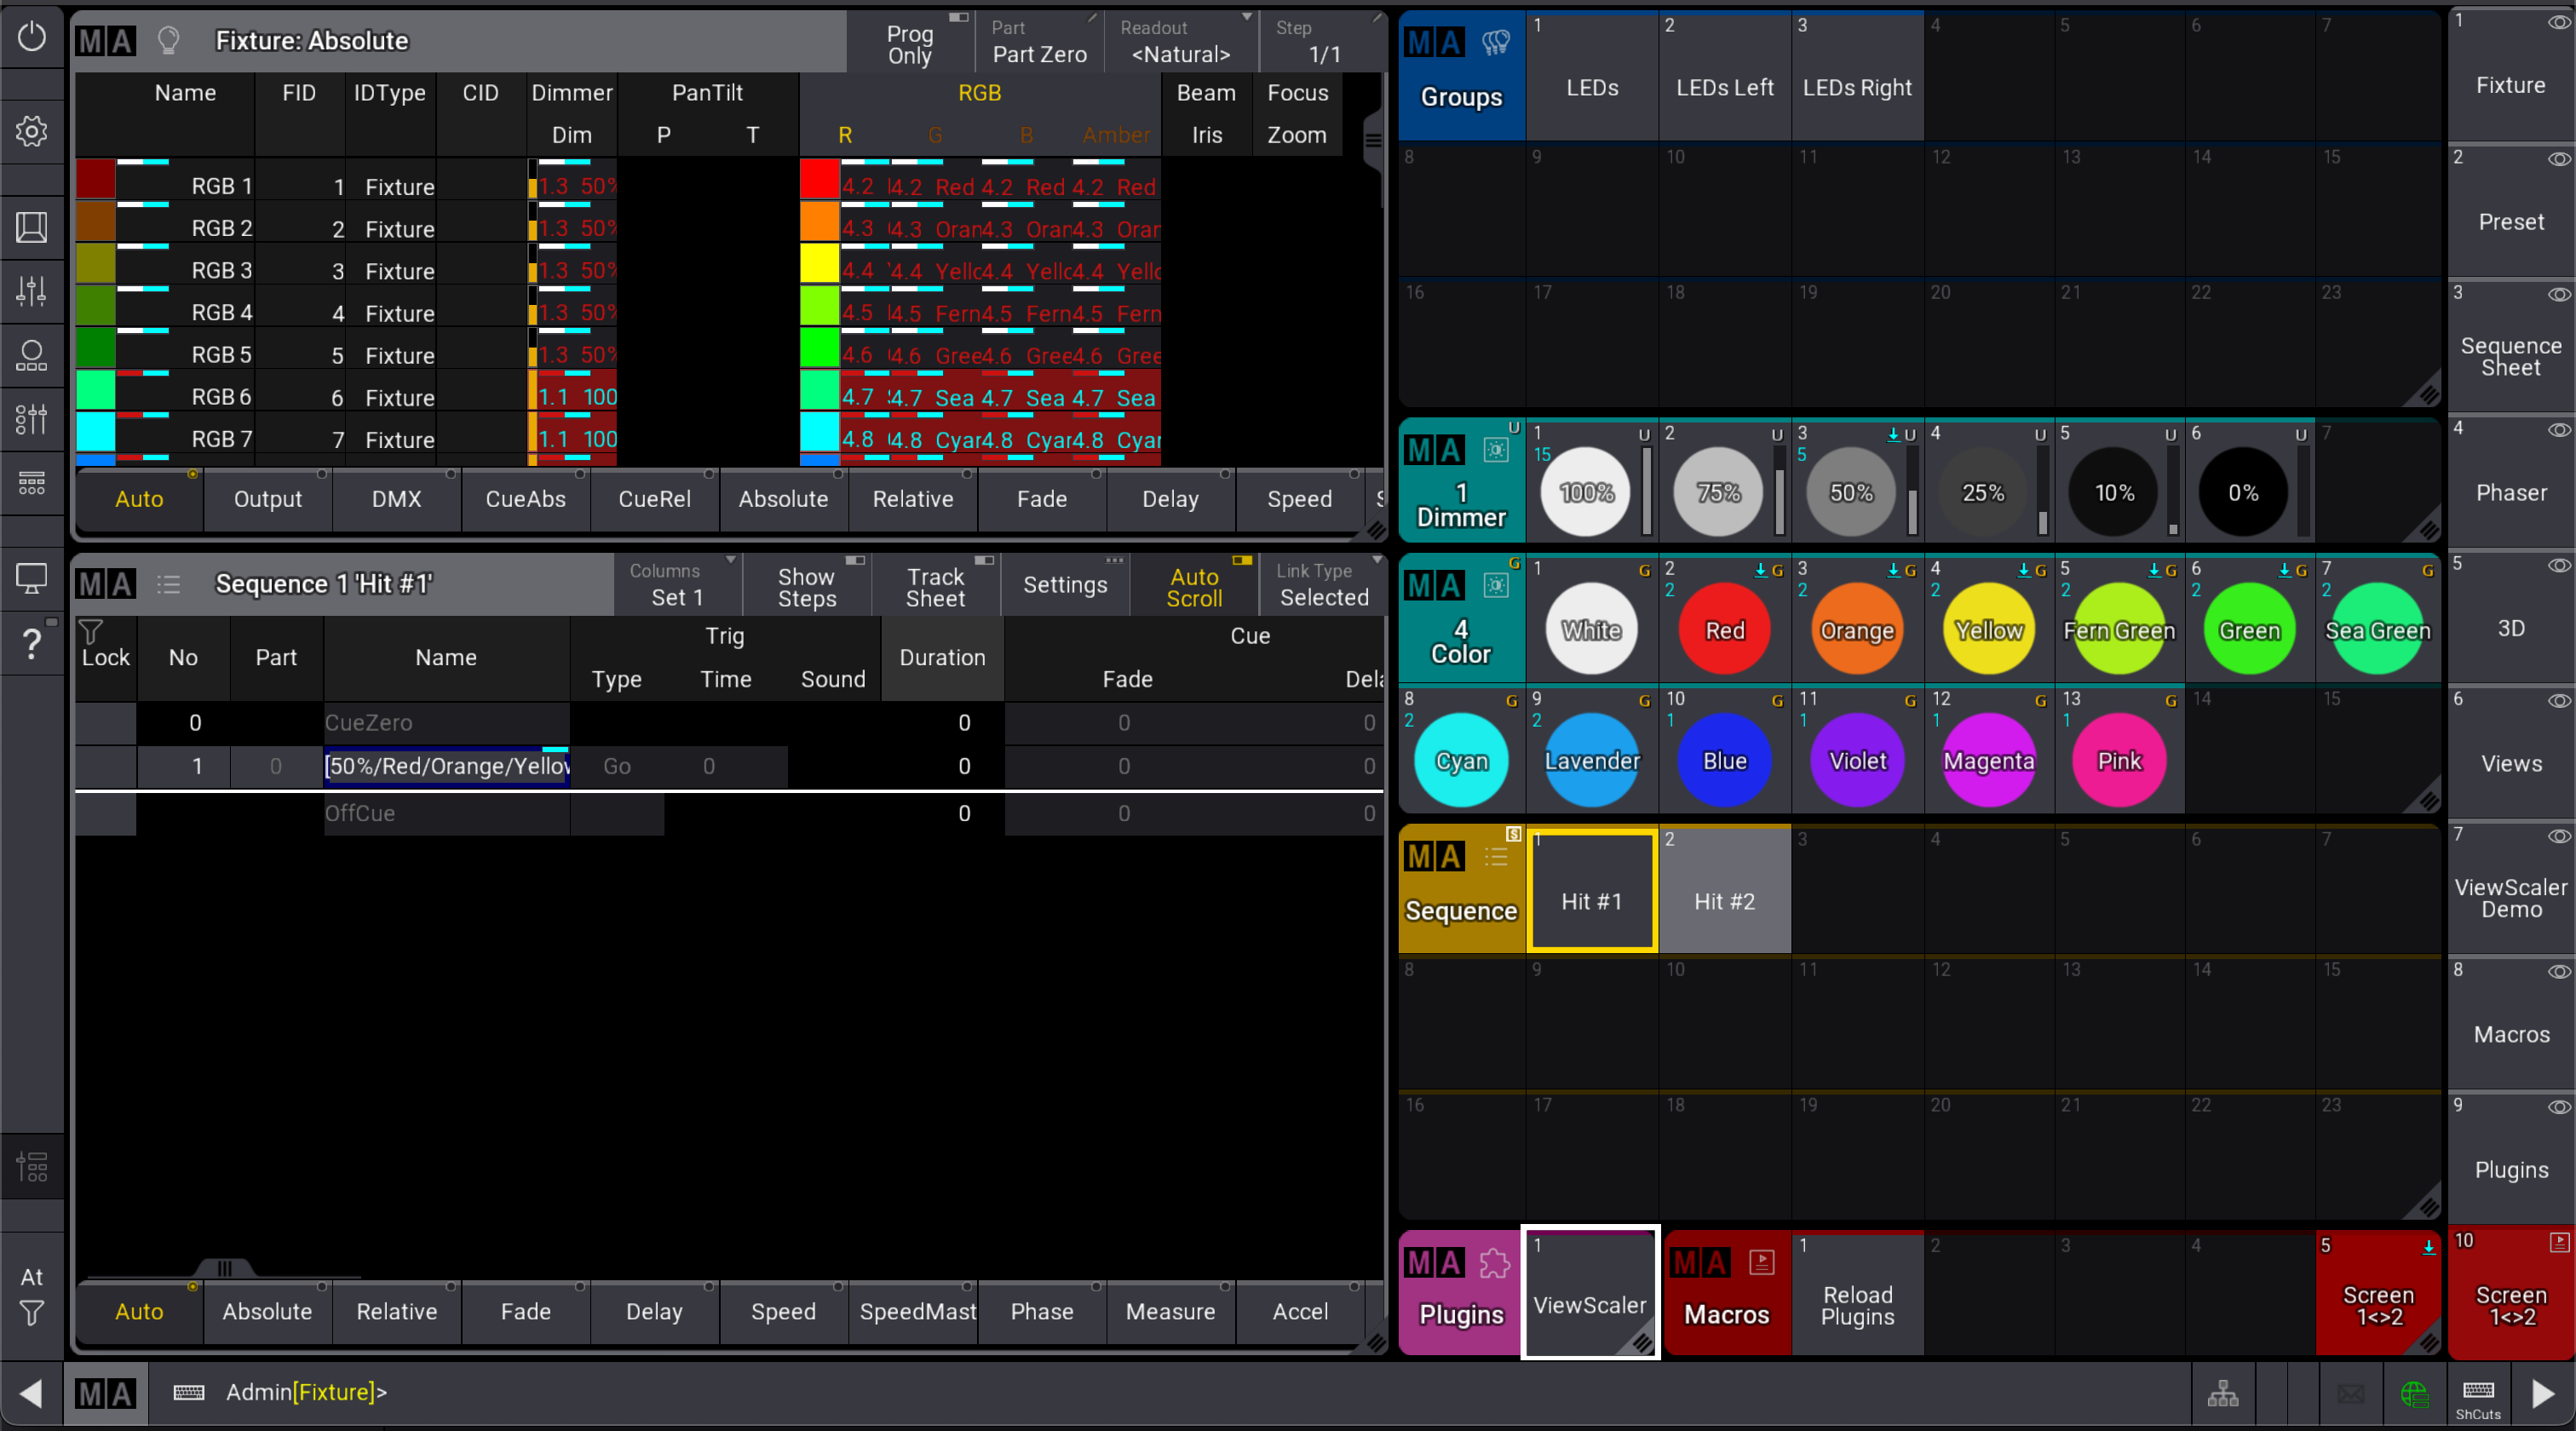Select Phase tab in Sequence sheet

pyautogui.click(x=1042, y=1311)
